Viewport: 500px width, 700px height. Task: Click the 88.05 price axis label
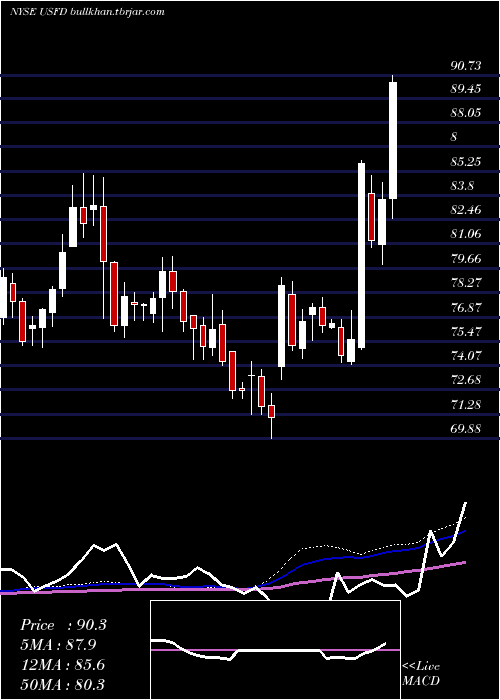pyautogui.click(x=466, y=113)
